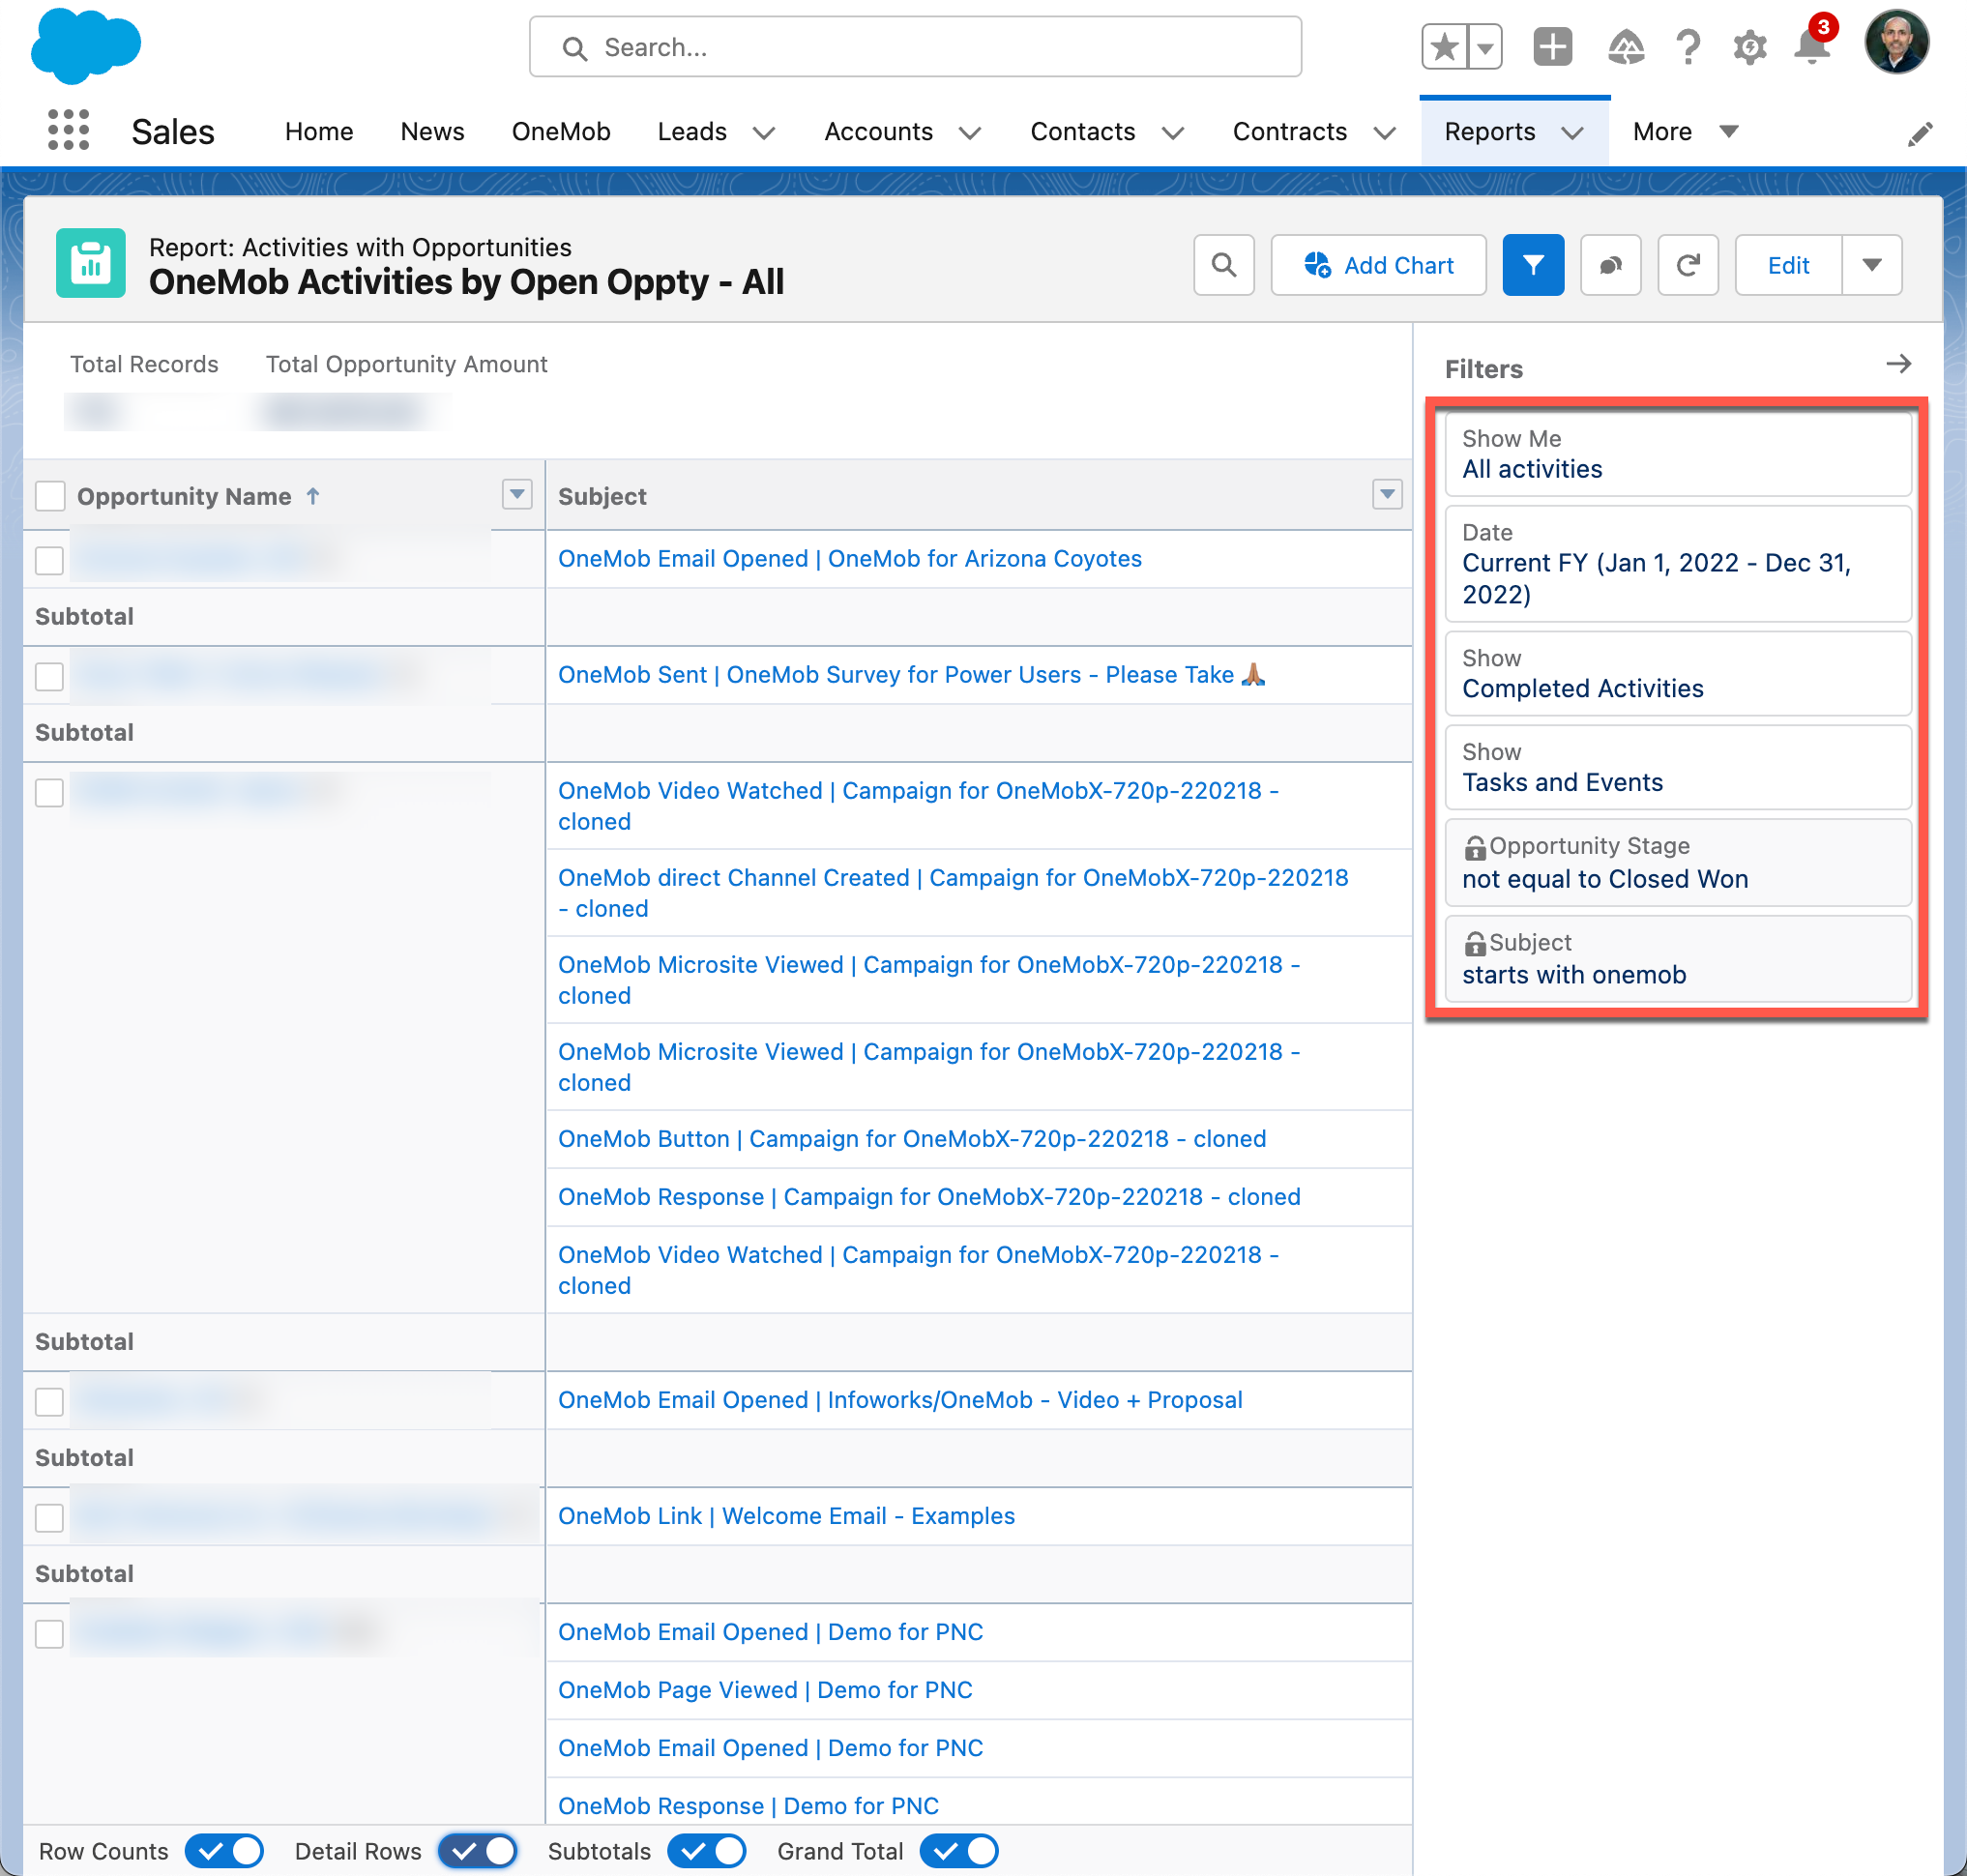
Task: Open the Opportunity Name column menu arrow
Action: 517,493
